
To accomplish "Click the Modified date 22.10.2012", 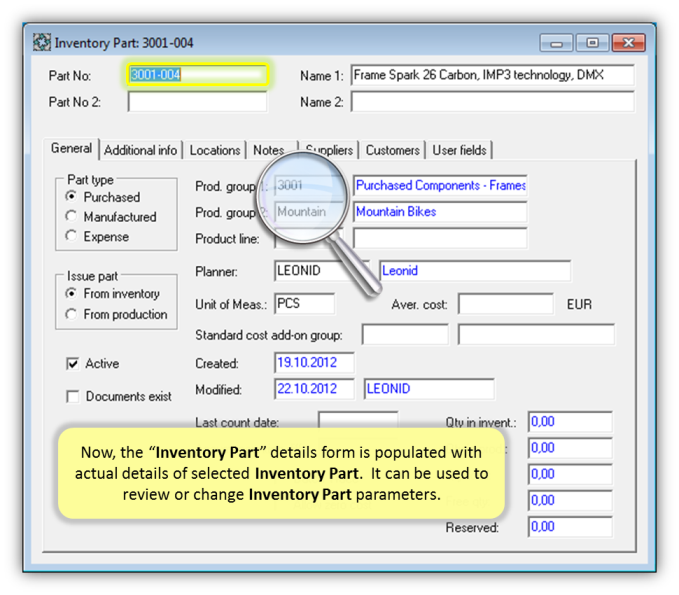I will coord(314,389).
